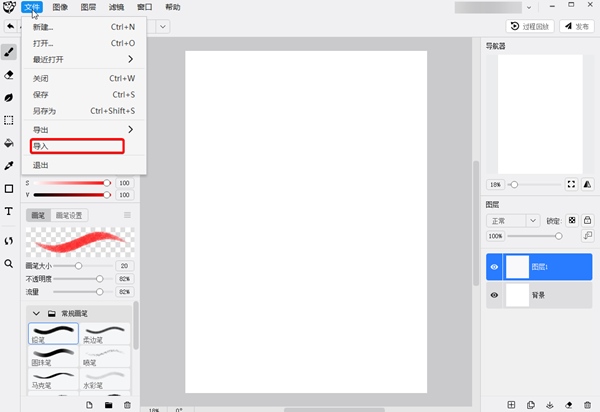Toggle visibility of the 背景 layer
600x412 pixels.
point(492,295)
